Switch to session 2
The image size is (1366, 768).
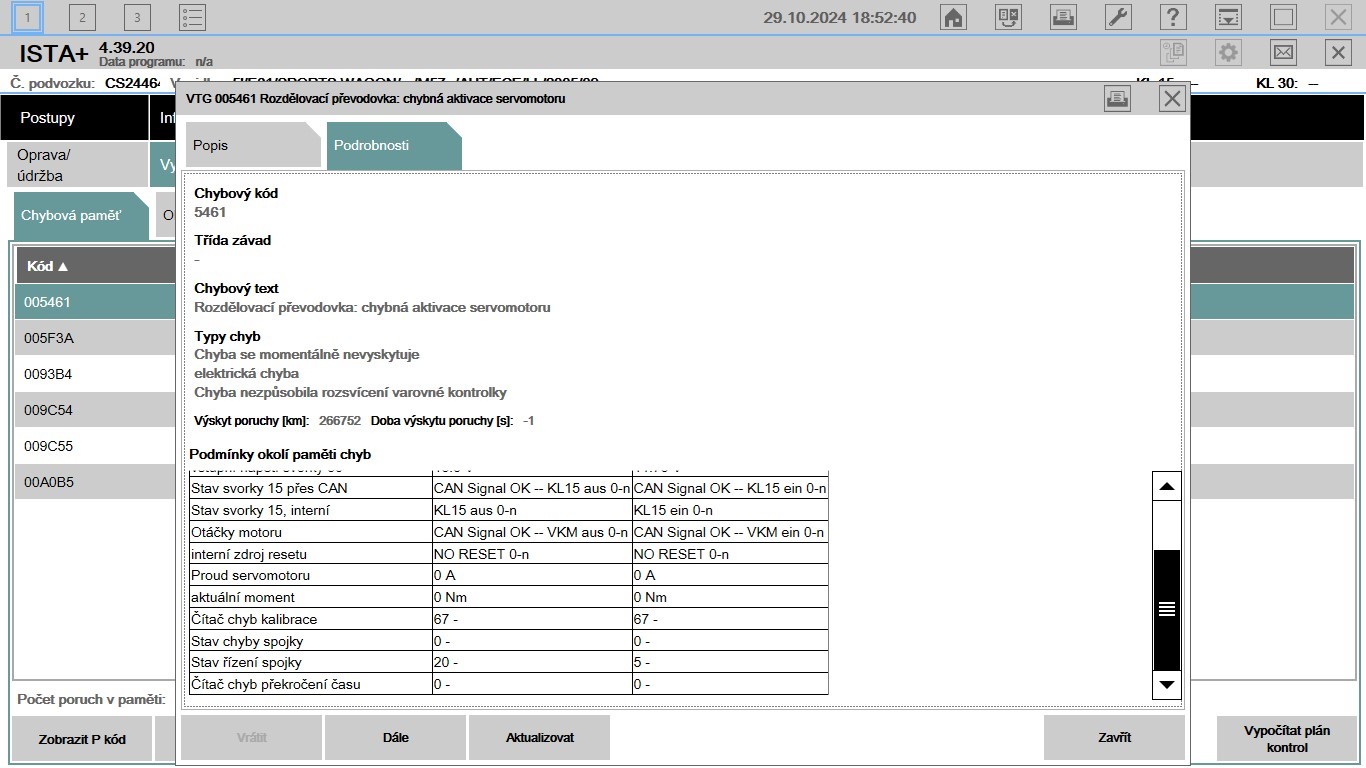(82, 17)
